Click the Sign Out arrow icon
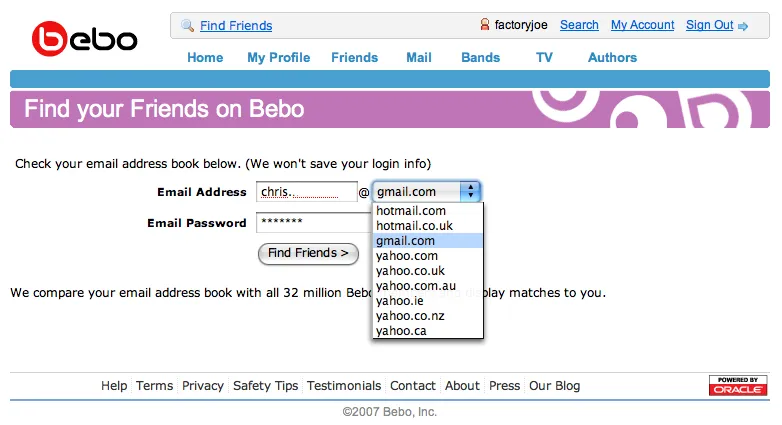 (x=743, y=26)
